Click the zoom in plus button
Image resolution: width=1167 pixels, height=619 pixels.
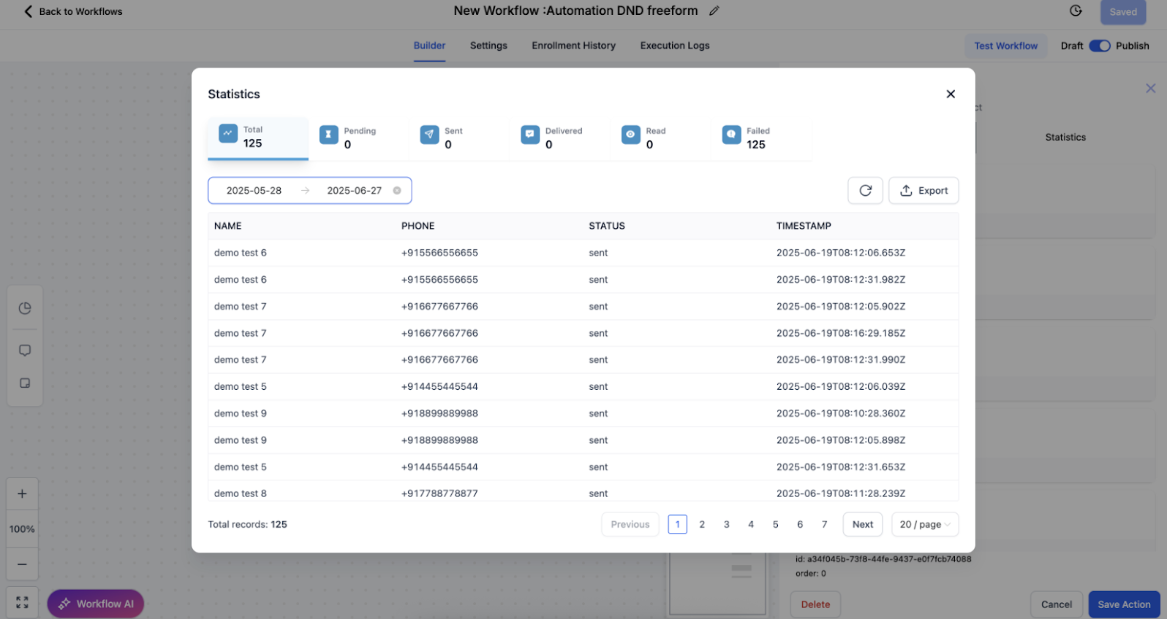pyautogui.click(x=22, y=494)
